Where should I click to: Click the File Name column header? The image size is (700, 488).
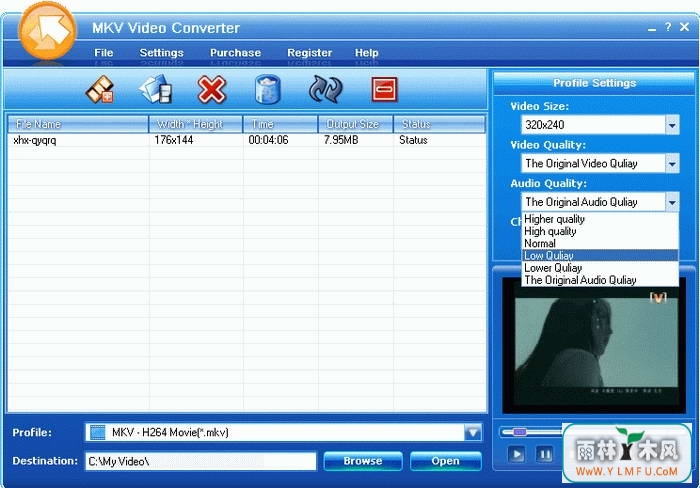click(x=78, y=124)
